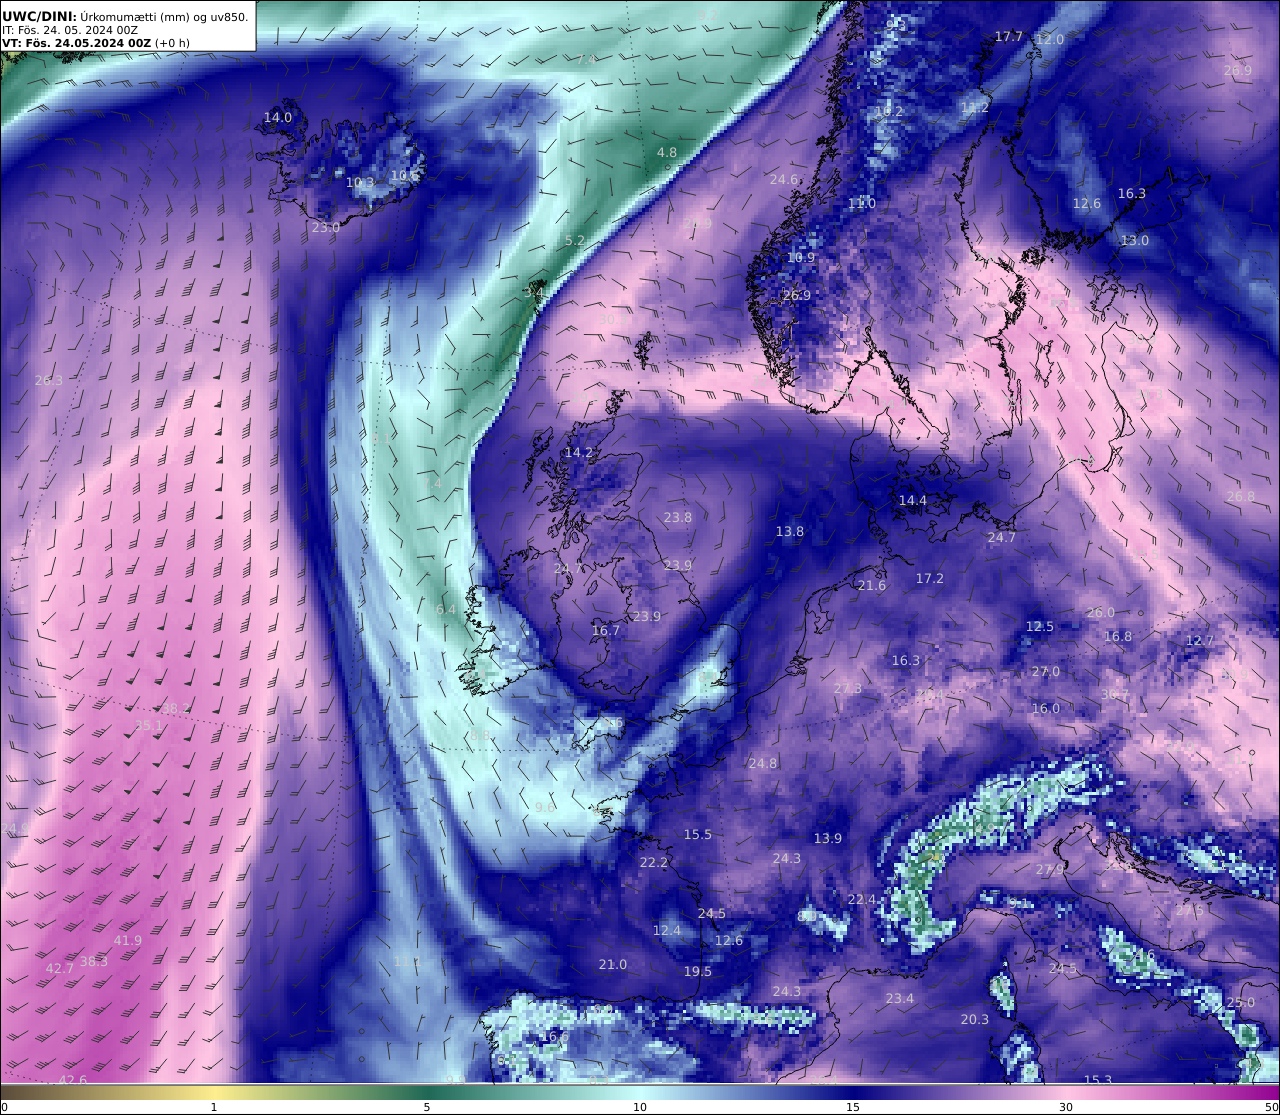This screenshot has width=1280, height=1115.
Task: Click the 23.0 value south of Iceland
Action: 326,227
